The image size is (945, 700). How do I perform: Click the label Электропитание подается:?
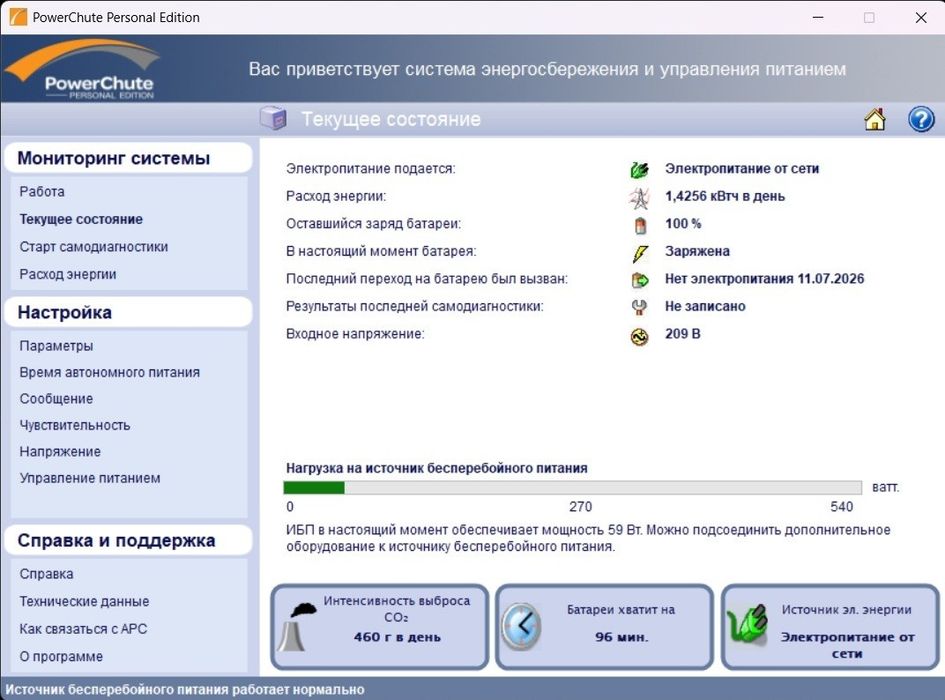pyautogui.click(x=371, y=169)
